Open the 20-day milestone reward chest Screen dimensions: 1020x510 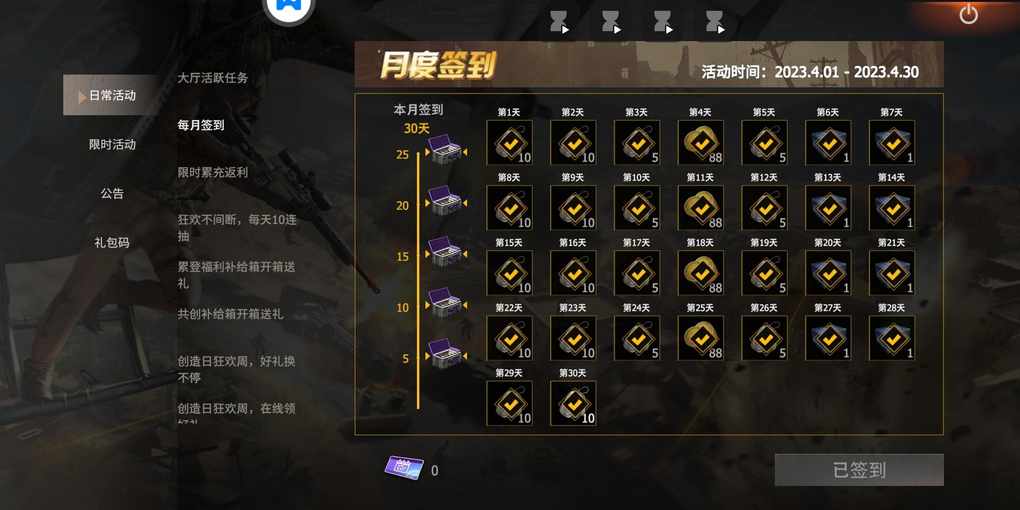coord(446,202)
